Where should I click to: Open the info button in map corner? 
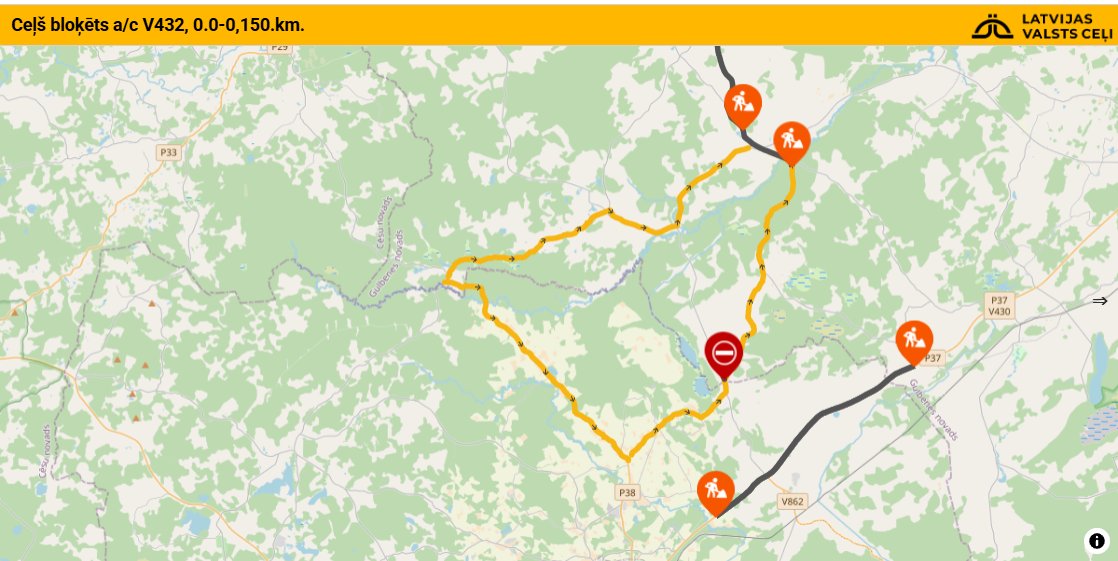tap(1096, 541)
